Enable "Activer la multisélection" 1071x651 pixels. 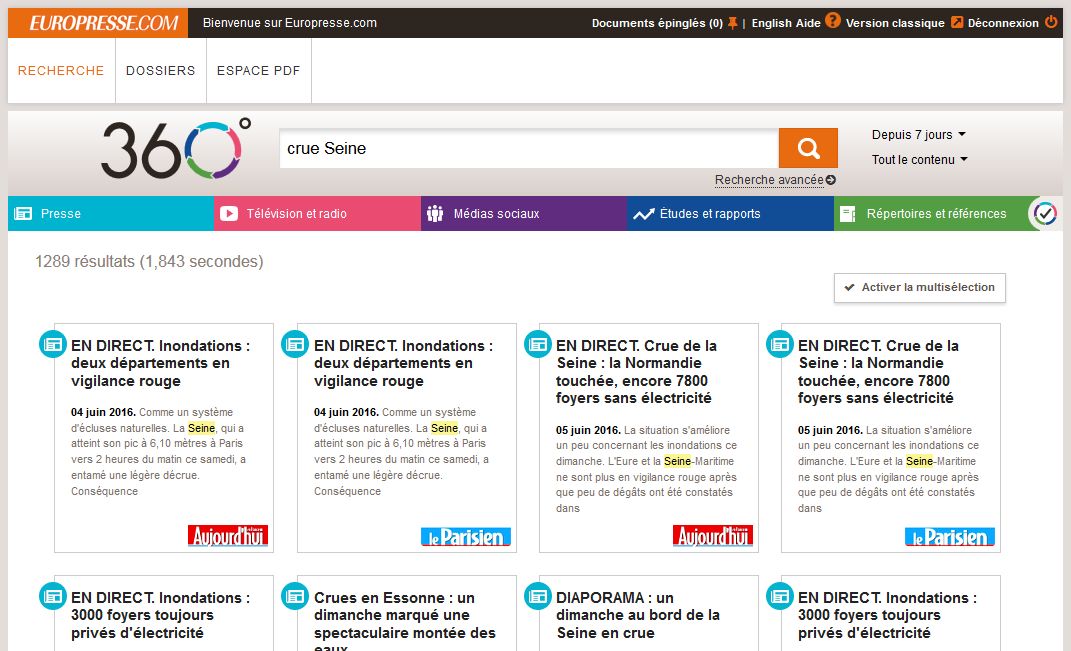click(919, 288)
